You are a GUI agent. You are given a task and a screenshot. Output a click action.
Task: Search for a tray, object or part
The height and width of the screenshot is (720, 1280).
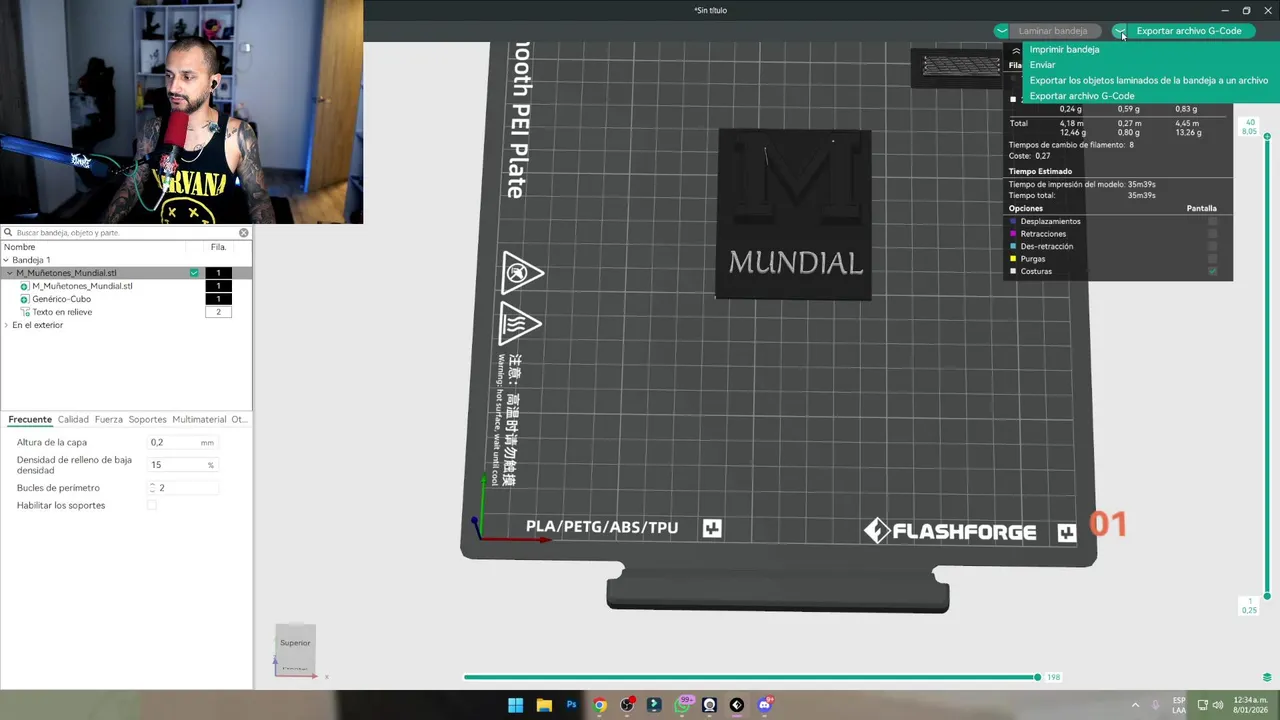click(x=124, y=232)
